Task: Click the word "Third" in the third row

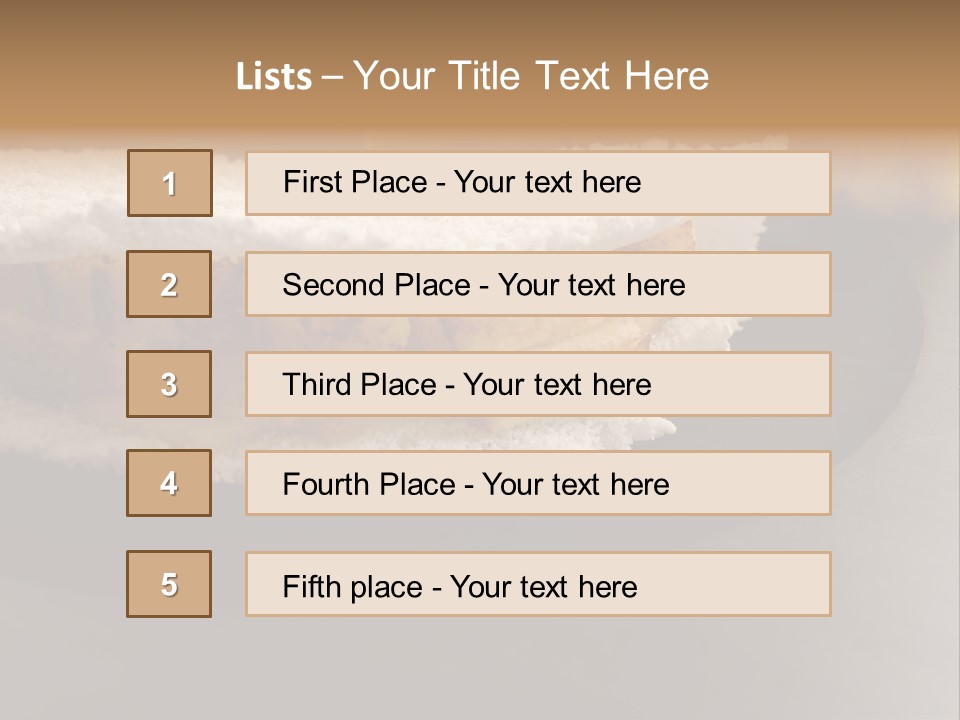Action: point(314,385)
